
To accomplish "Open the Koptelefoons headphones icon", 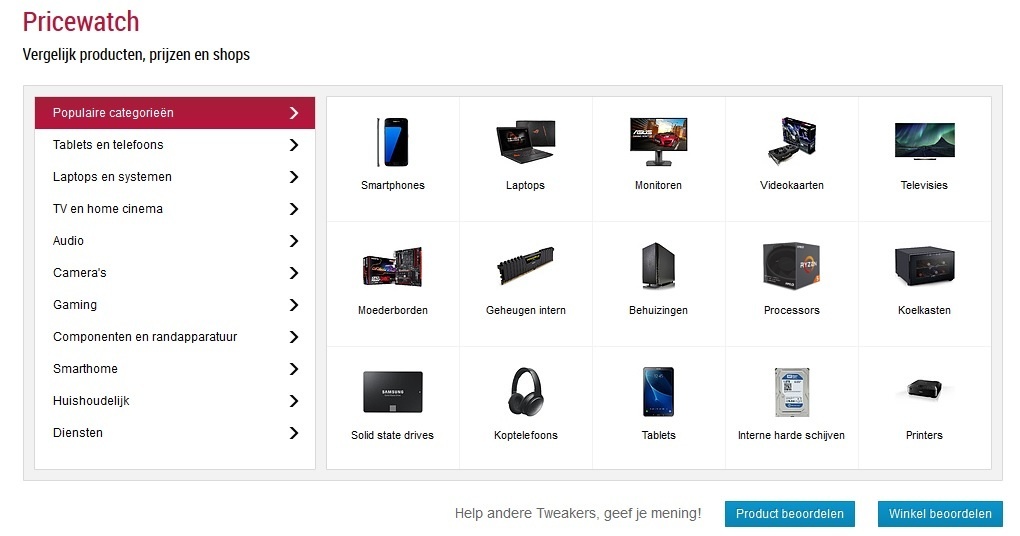I will coord(526,392).
